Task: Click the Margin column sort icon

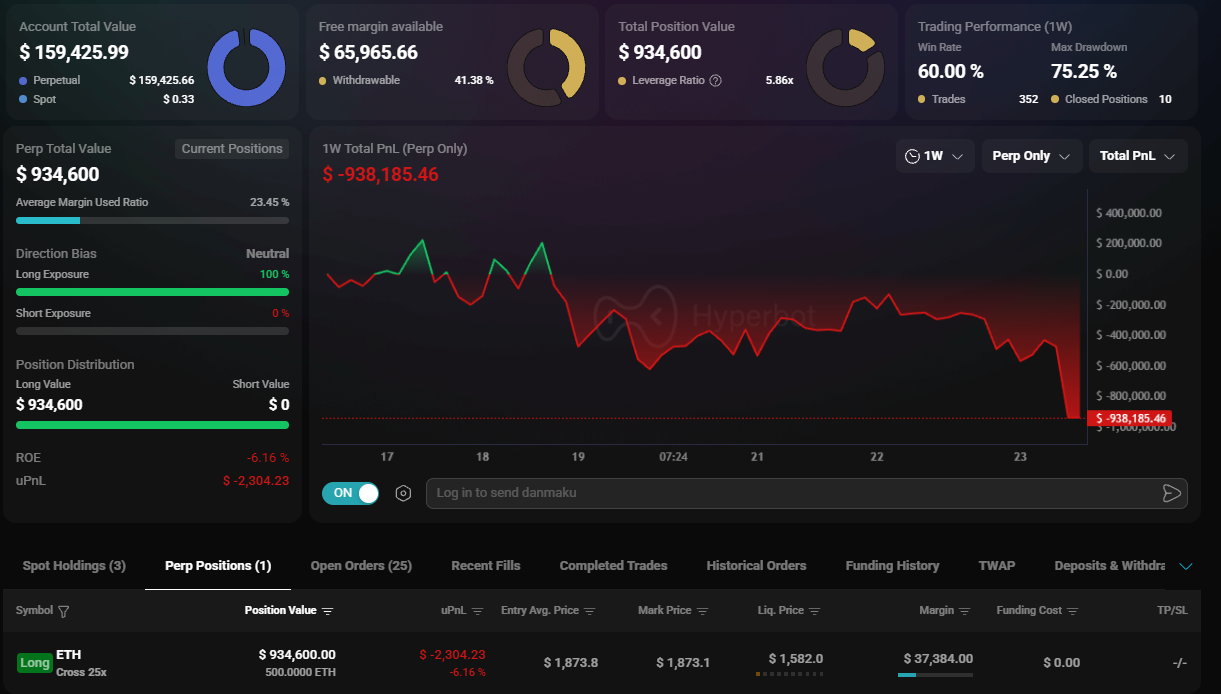Action: click(965, 611)
